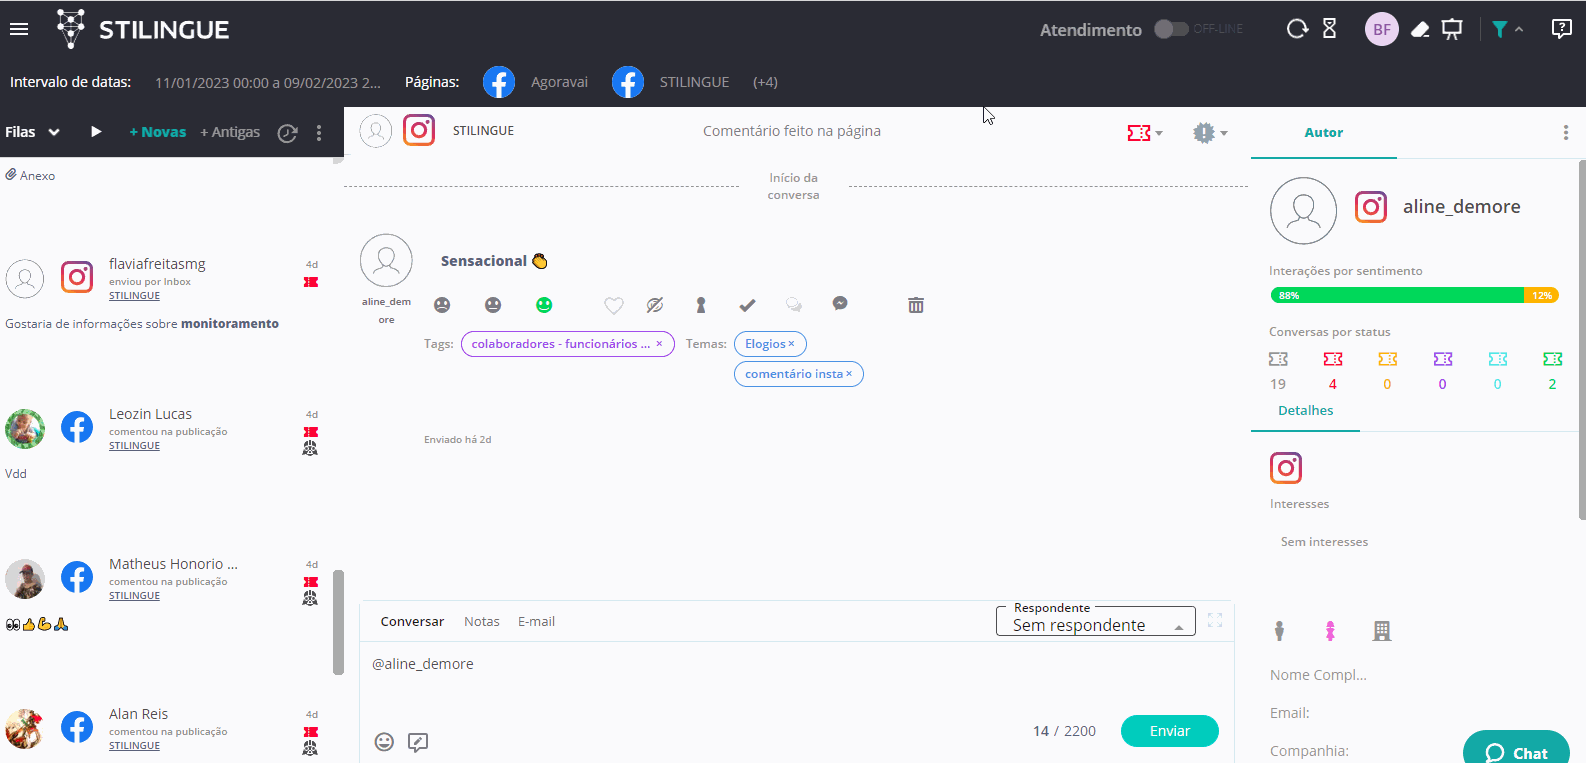Load + Novas conversations
1586x763 pixels.
tap(158, 132)
